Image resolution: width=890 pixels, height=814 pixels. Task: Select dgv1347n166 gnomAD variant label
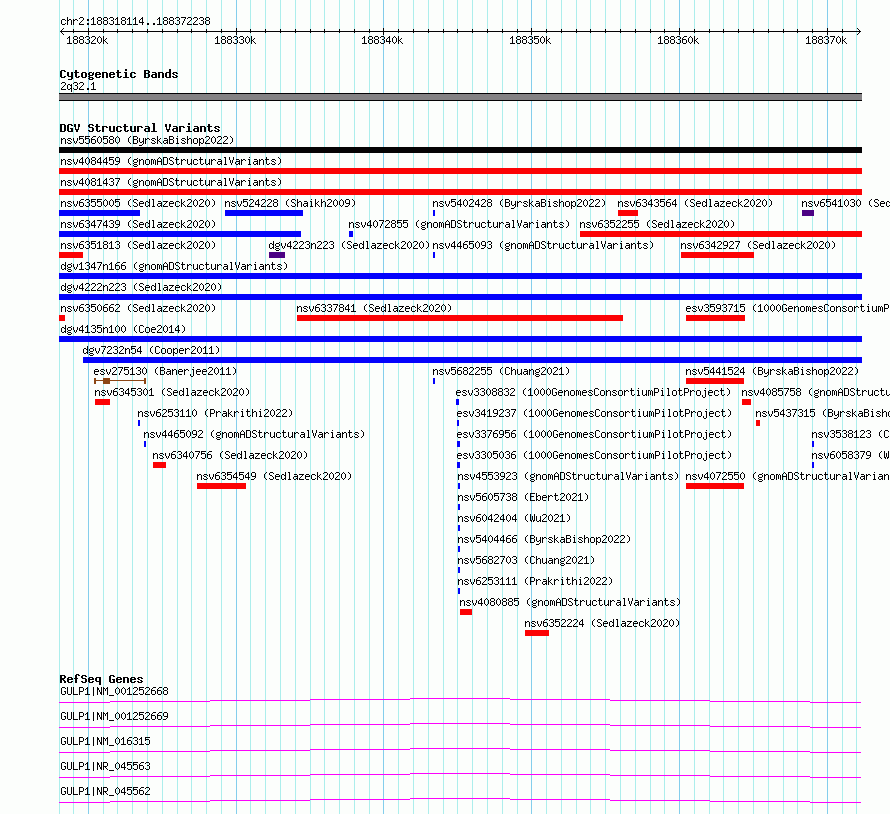(x=174, y=266)
